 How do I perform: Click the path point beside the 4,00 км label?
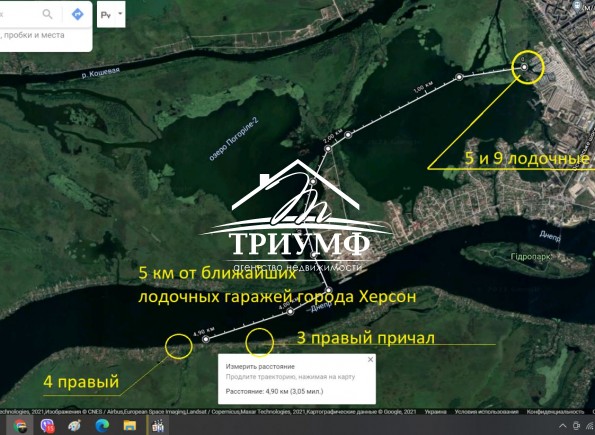point(290,311)
